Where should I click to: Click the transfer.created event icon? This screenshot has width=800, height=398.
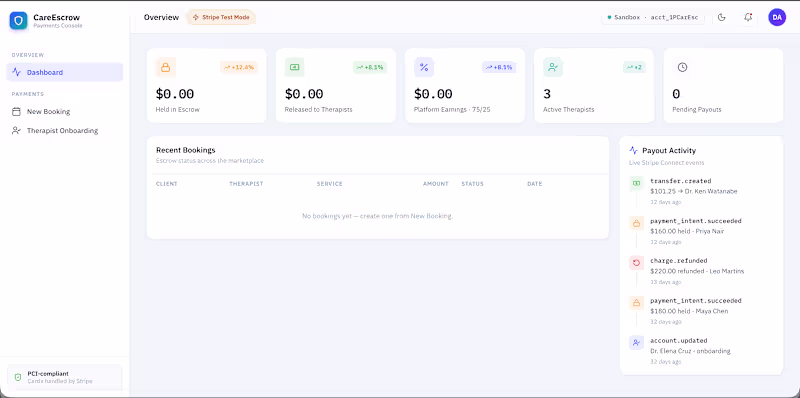[636, 183]
